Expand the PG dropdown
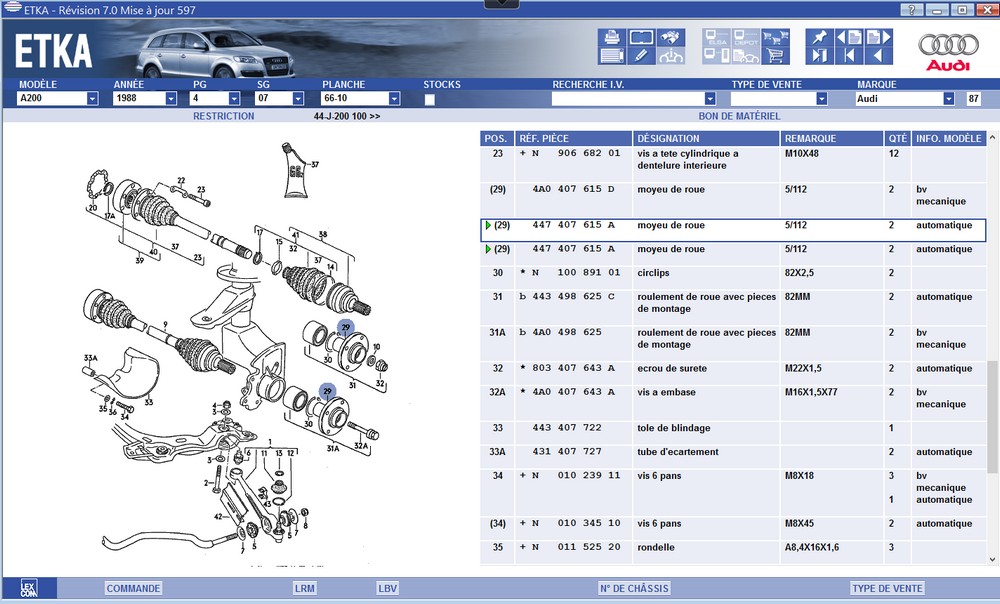The height and width of the screenshot is (604, 1000). (234, 98)
